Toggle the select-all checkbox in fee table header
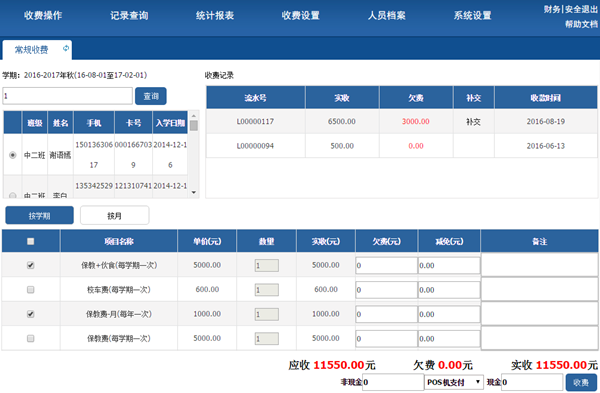 [x=31, y=241]
